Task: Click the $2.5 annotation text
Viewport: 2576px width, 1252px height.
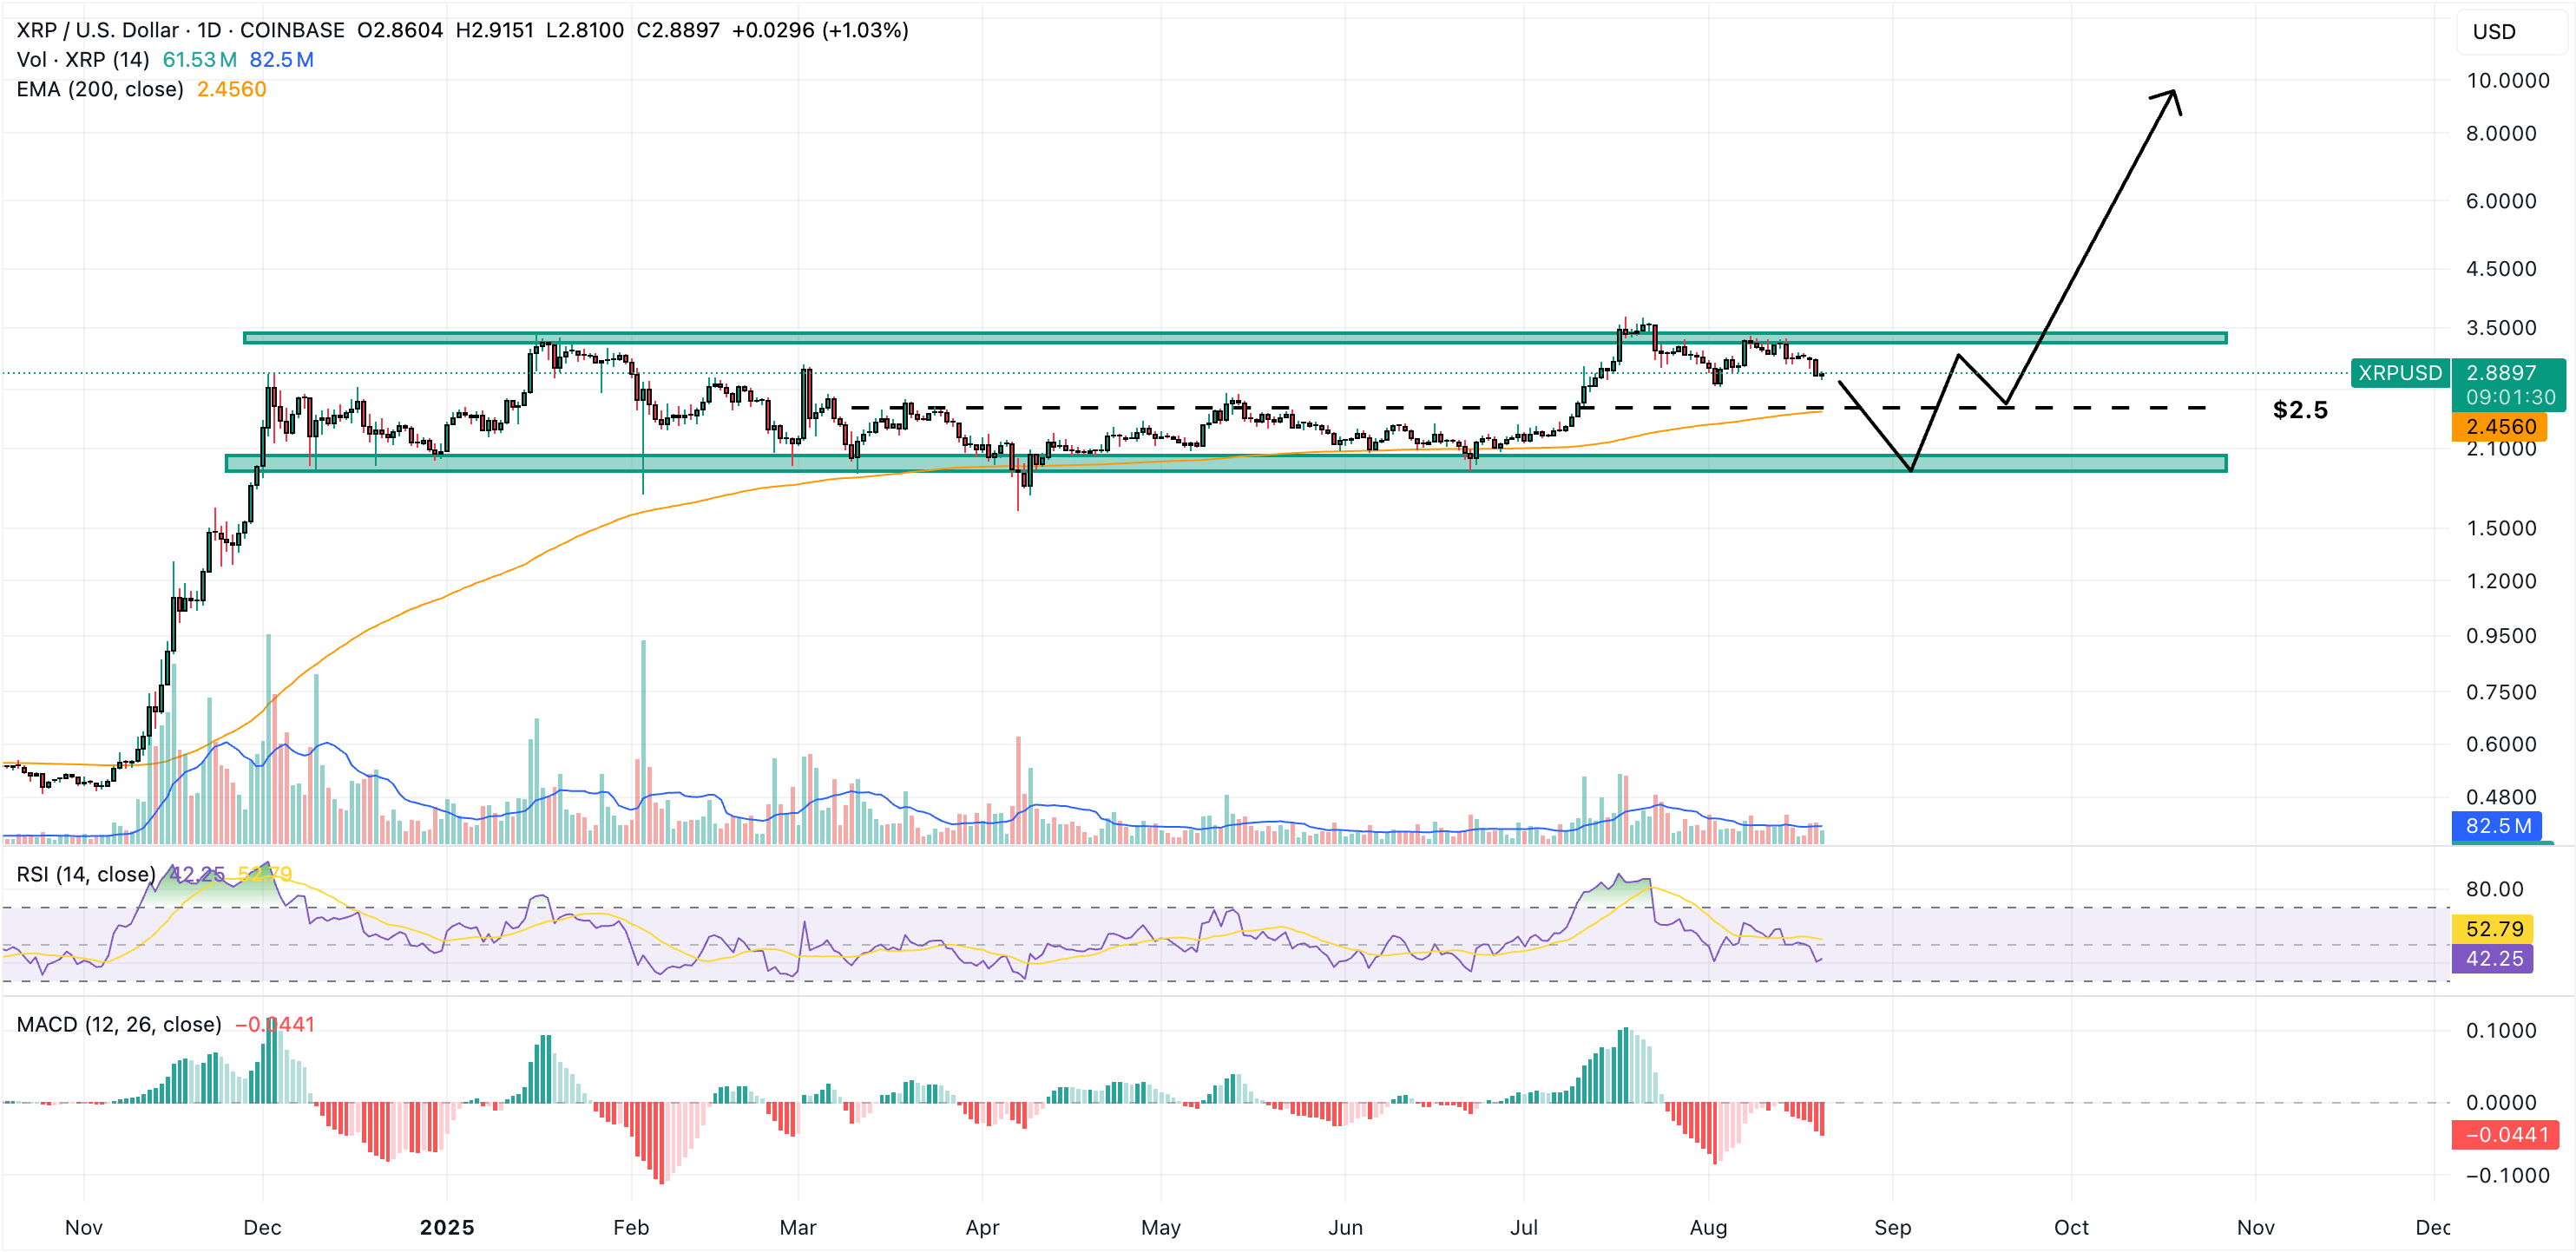Action: (x=2300, y=410)
